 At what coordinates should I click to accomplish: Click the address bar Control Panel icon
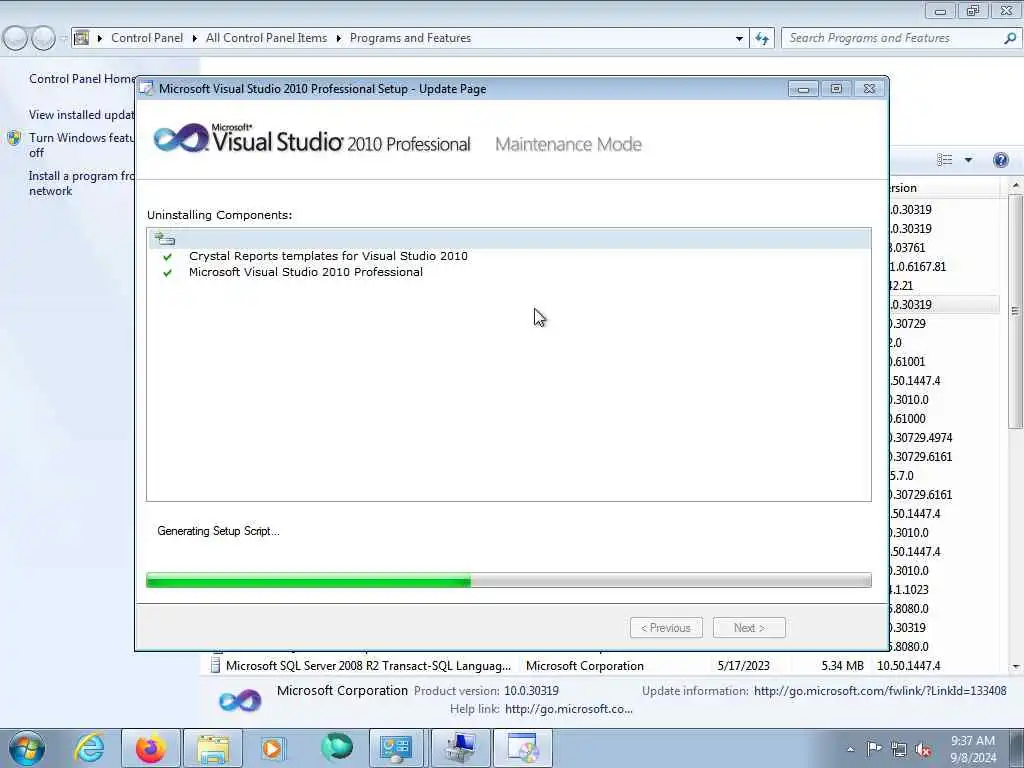(x=82, y=38)
